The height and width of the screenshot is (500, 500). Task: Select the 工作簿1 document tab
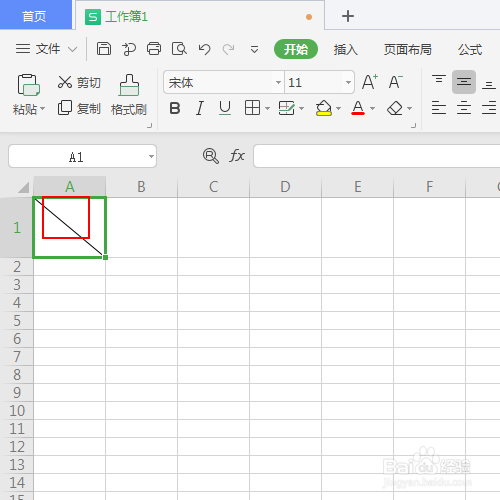pos(200,16)
